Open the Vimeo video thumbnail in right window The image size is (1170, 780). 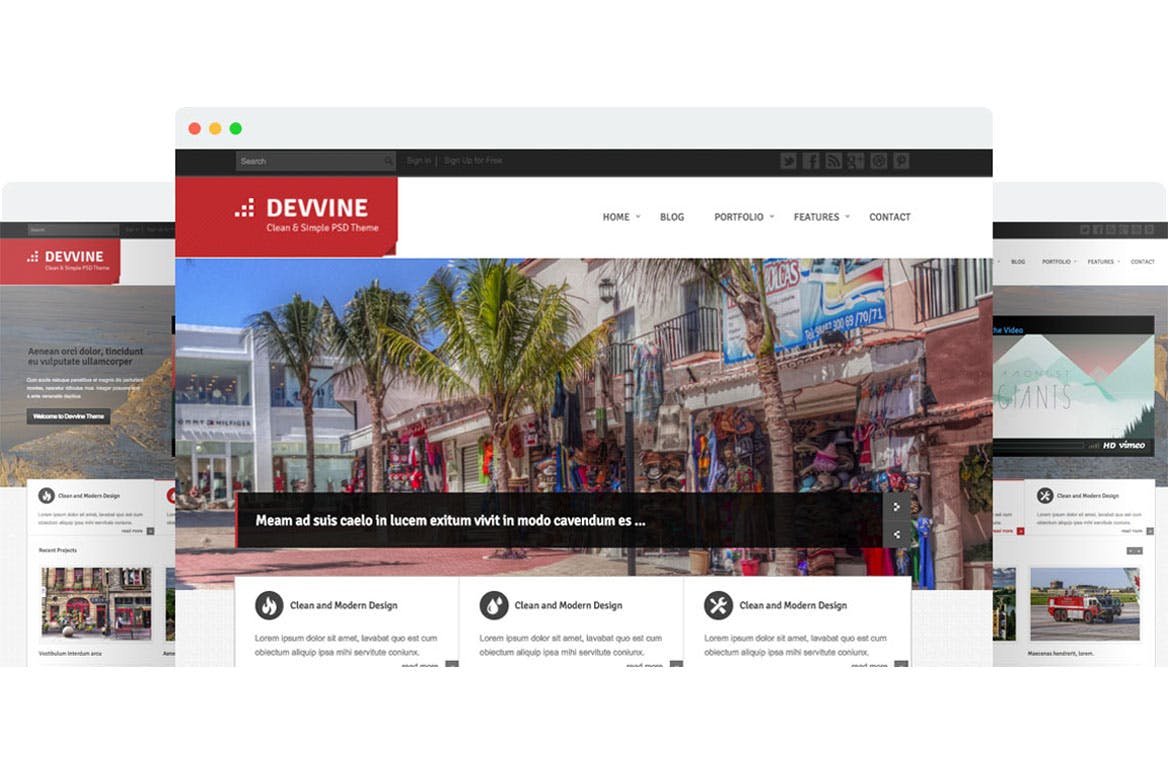(1073, 386)
